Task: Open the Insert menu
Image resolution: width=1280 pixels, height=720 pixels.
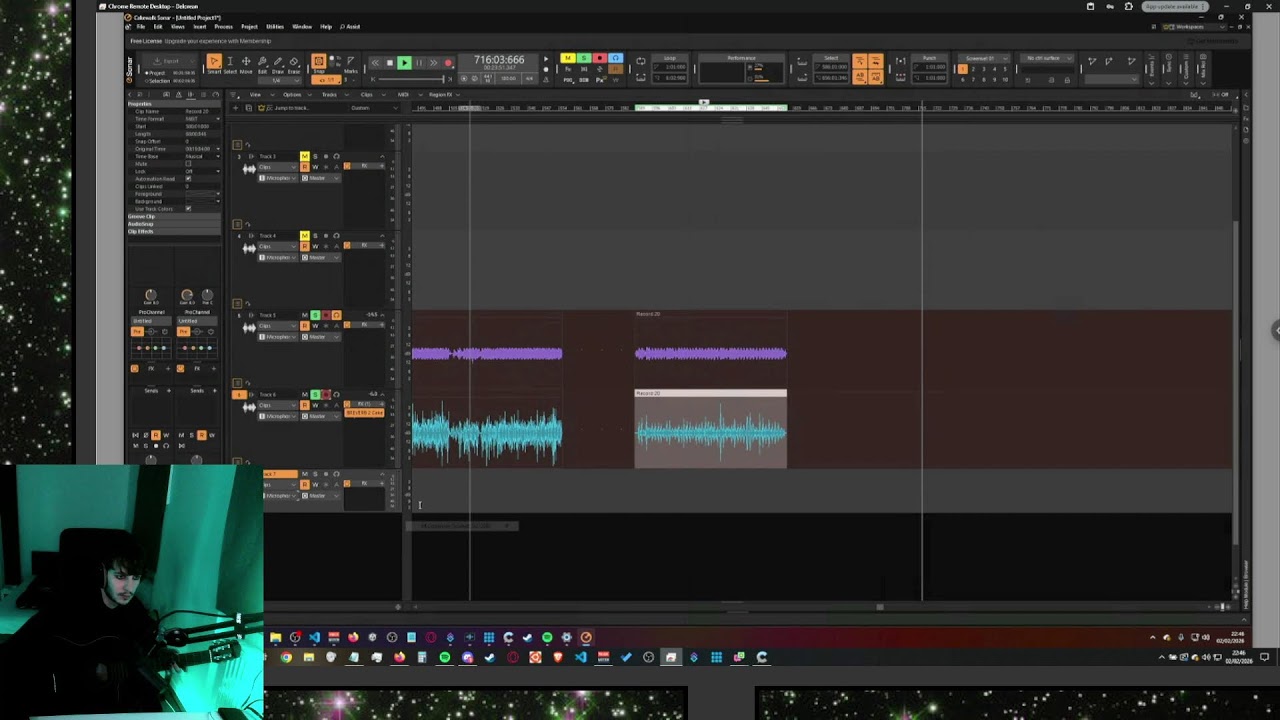Action: (x=200, y=27)
